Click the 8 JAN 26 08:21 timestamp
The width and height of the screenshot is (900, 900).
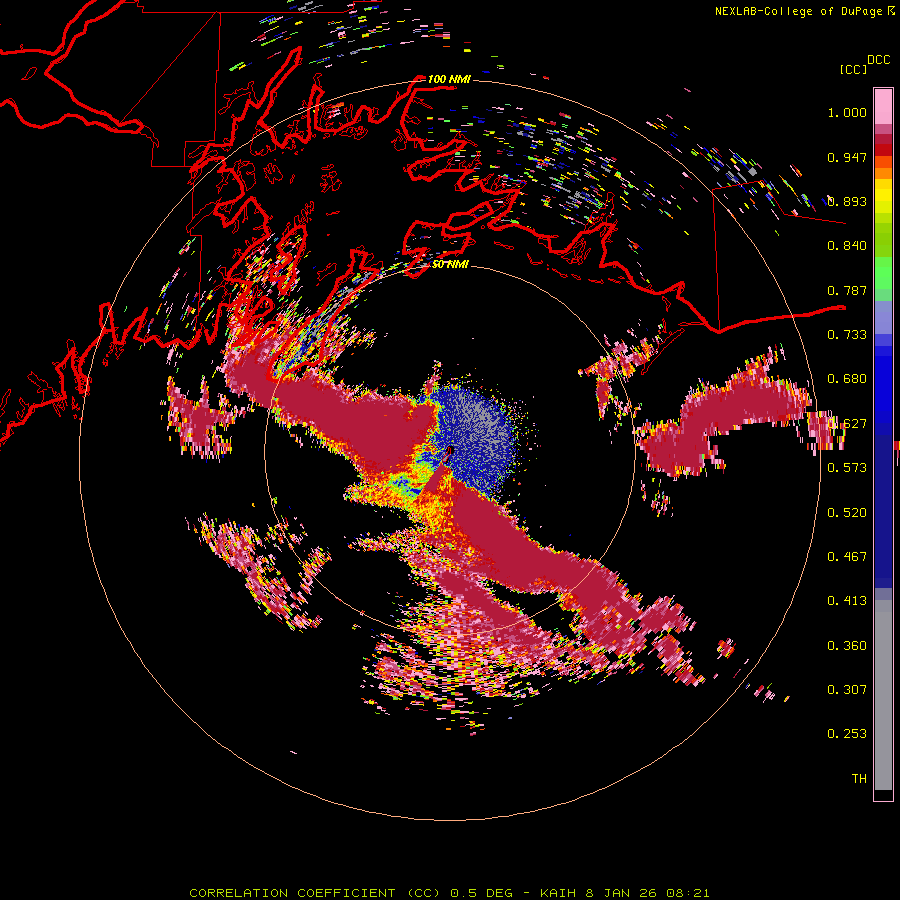(647, 893)
